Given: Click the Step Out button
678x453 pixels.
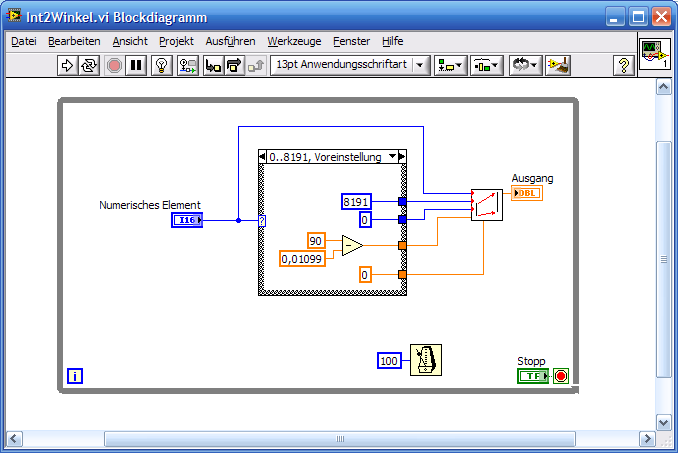Looking at the screenshot, I should (256, 66).
